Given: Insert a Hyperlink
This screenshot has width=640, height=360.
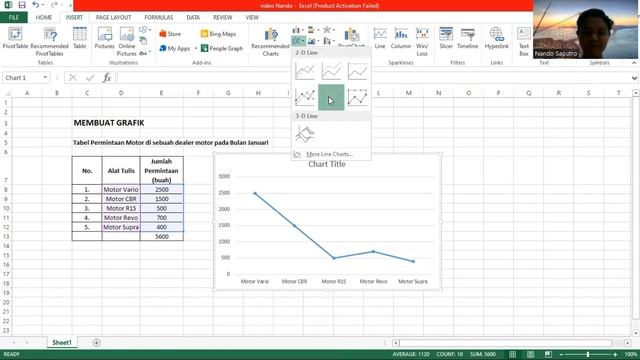Looking at the screenshot, I should [x=496, y=38].
